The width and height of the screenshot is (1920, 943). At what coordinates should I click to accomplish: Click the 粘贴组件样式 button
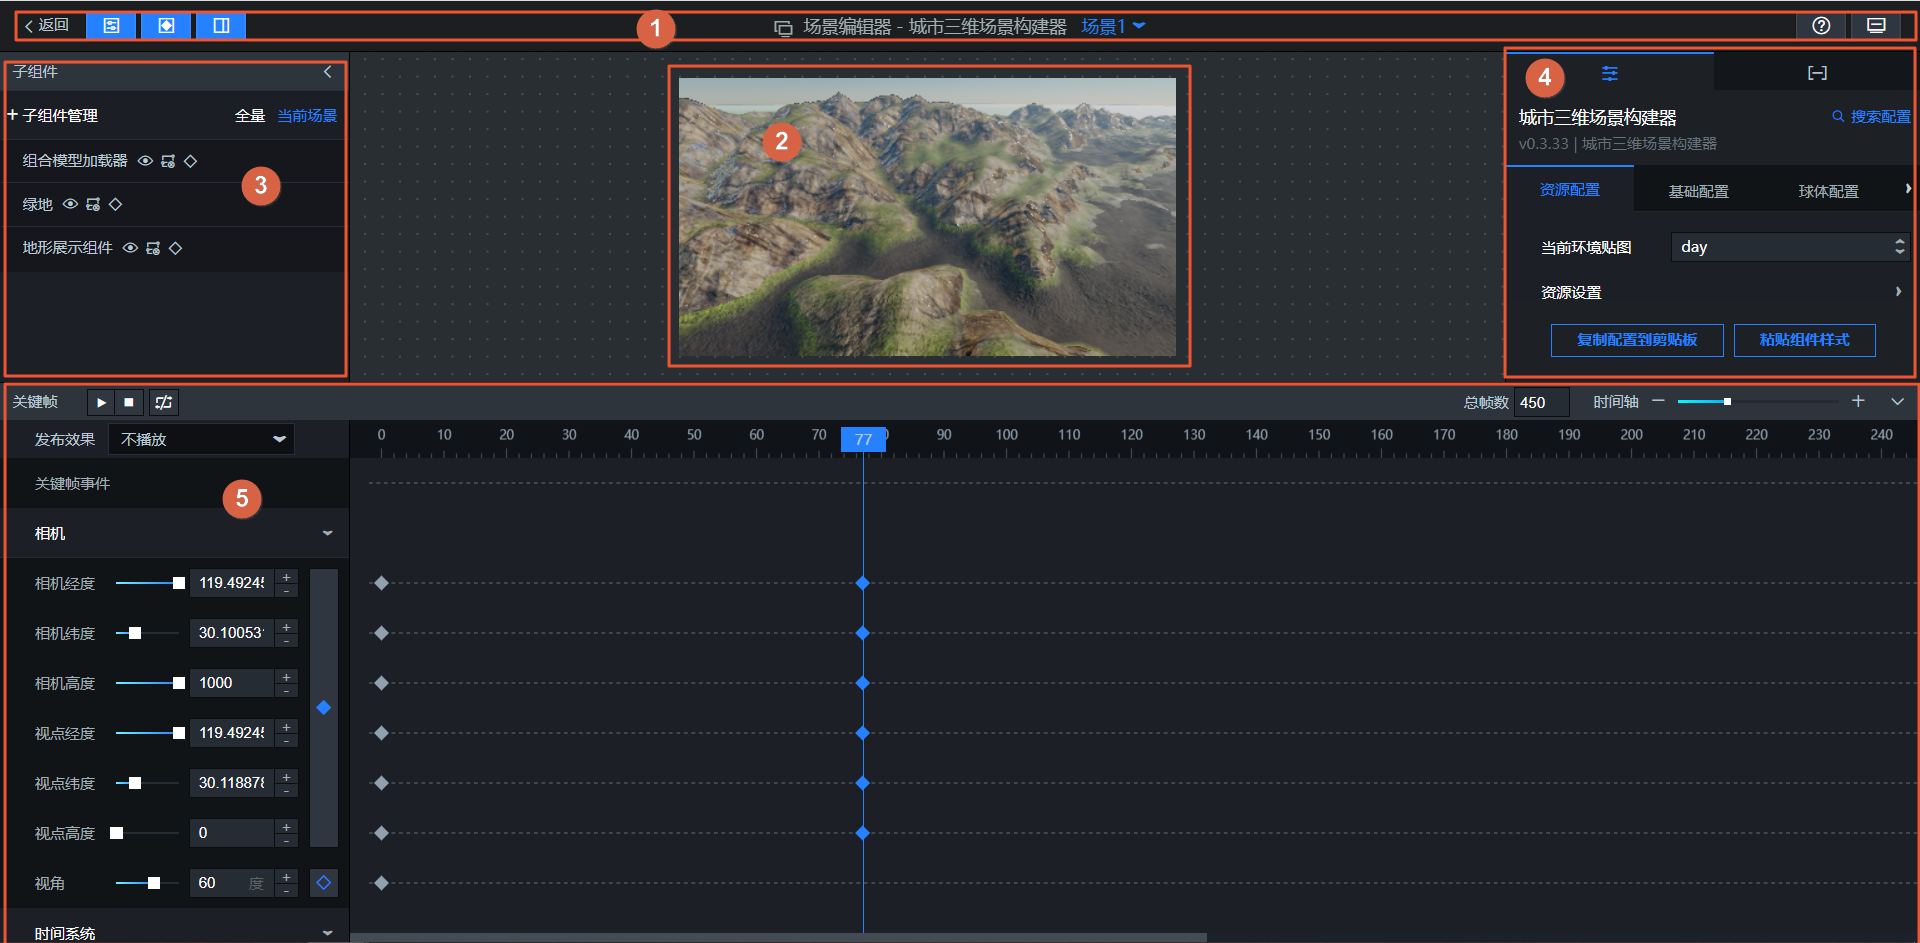coord(1804,340)
